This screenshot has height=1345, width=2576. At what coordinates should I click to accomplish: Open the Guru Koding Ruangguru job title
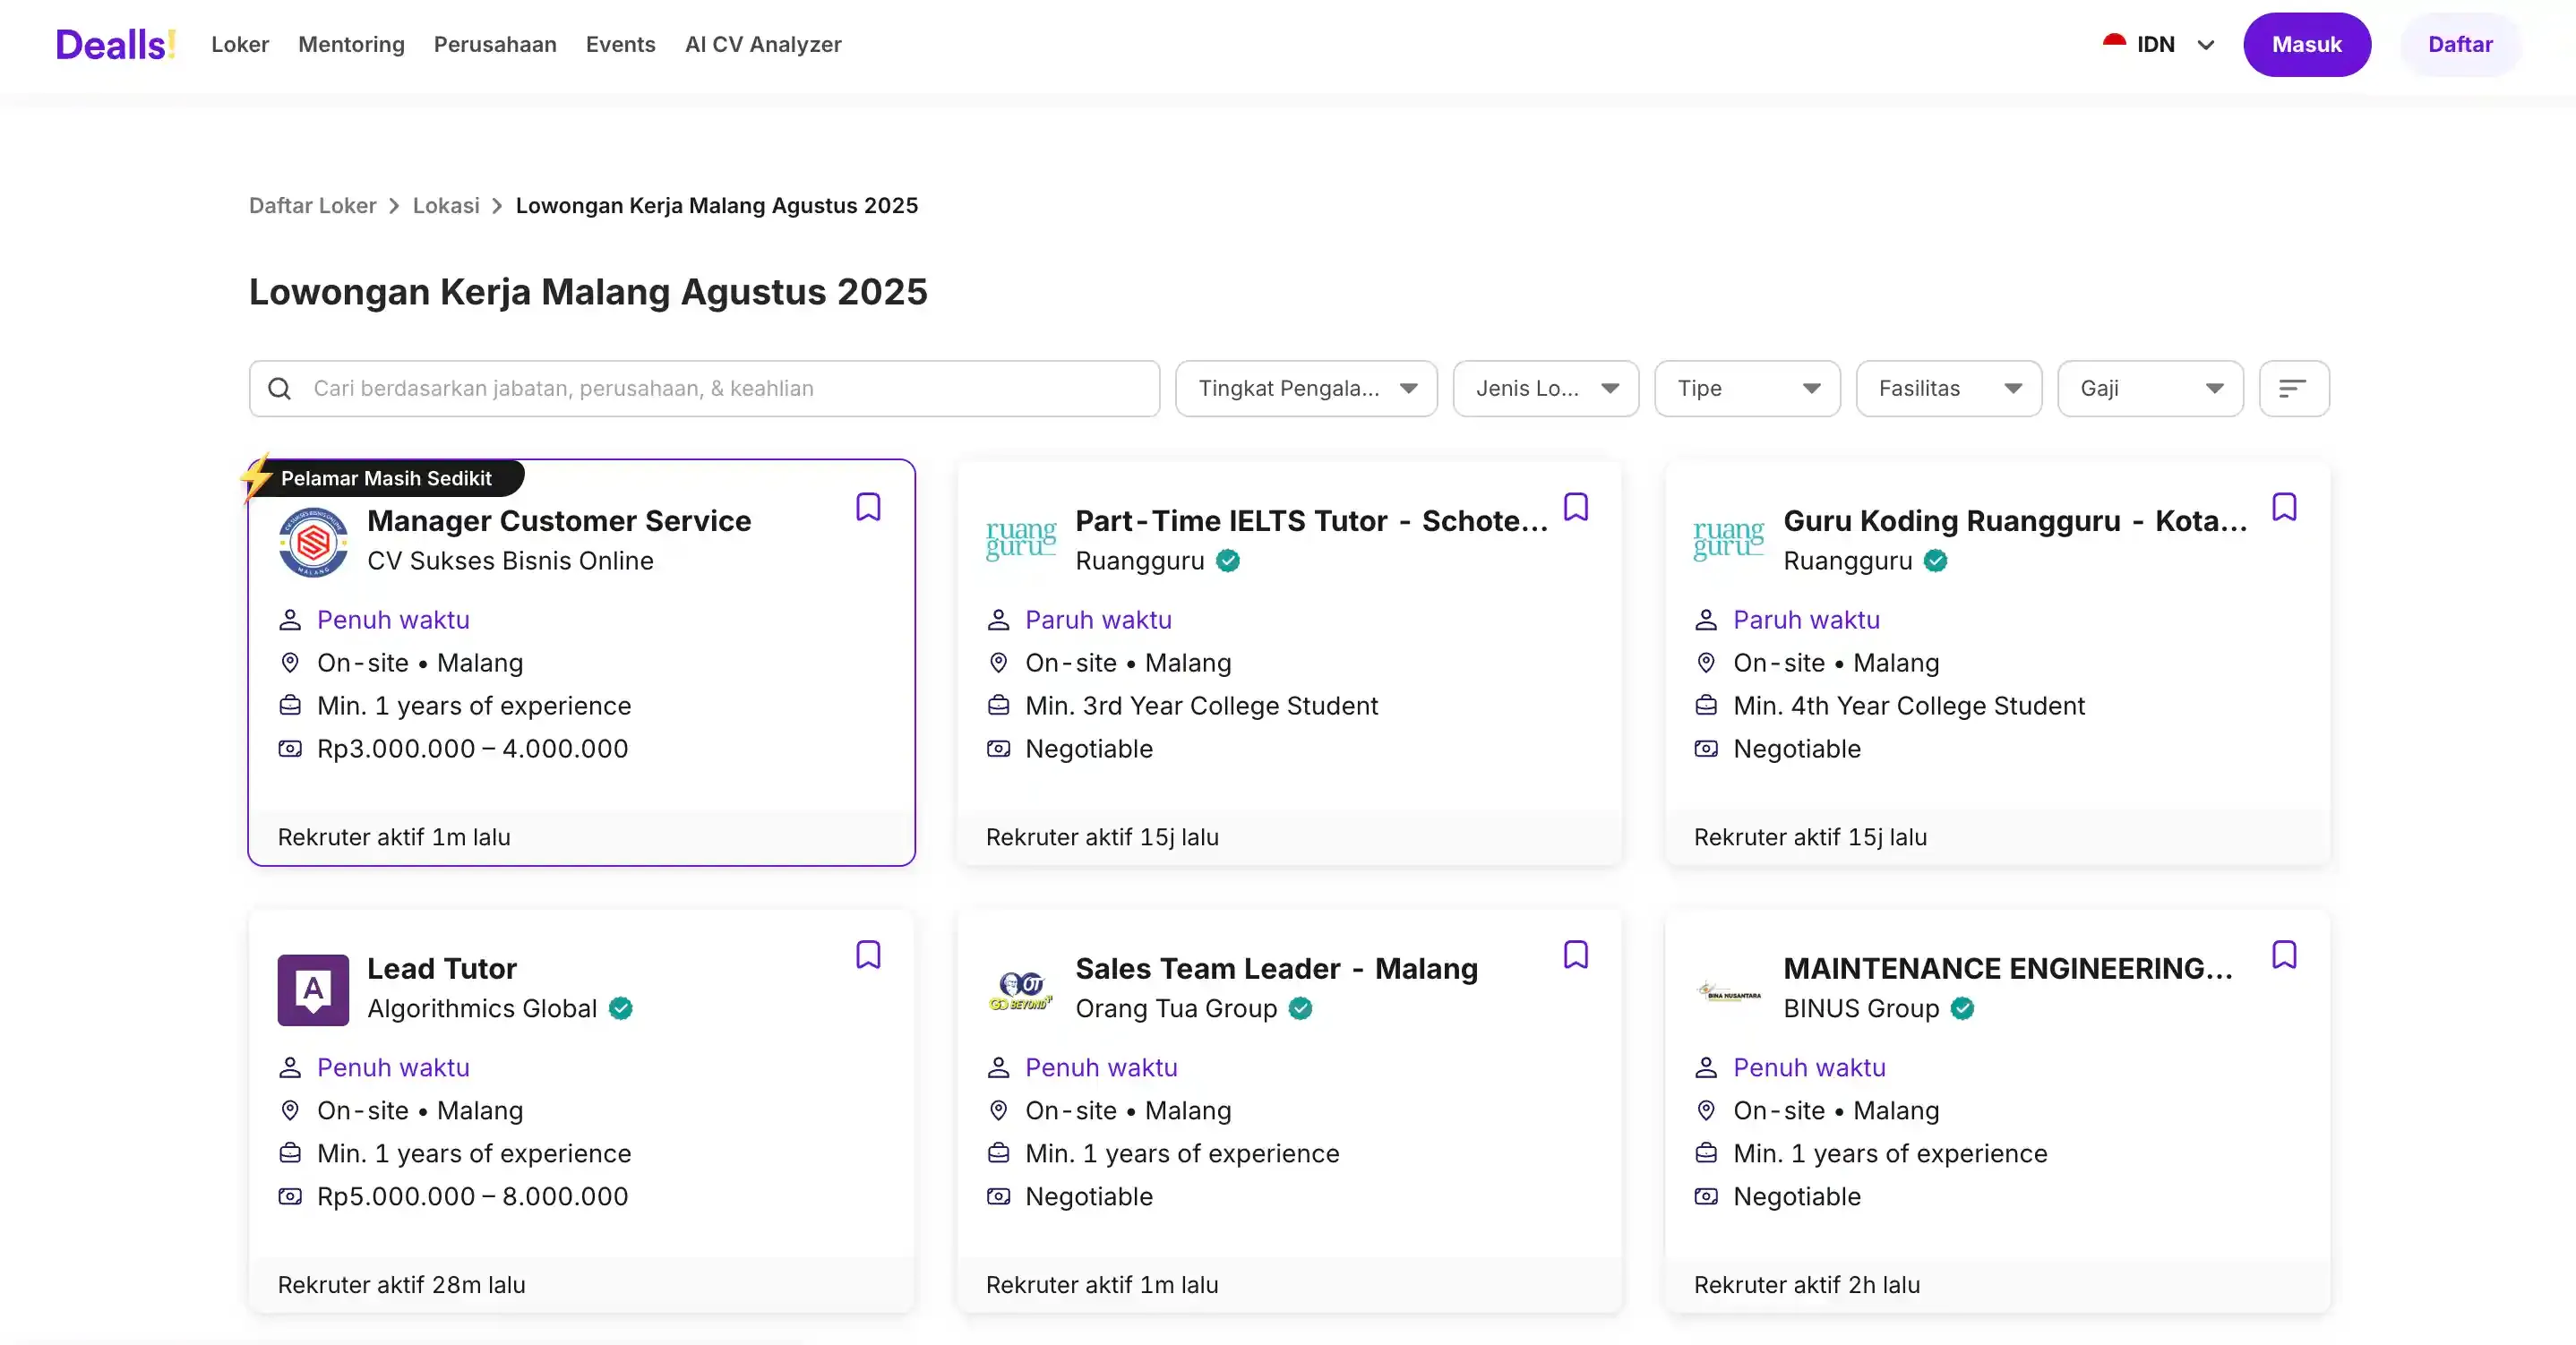click(x=2015, y=520)
